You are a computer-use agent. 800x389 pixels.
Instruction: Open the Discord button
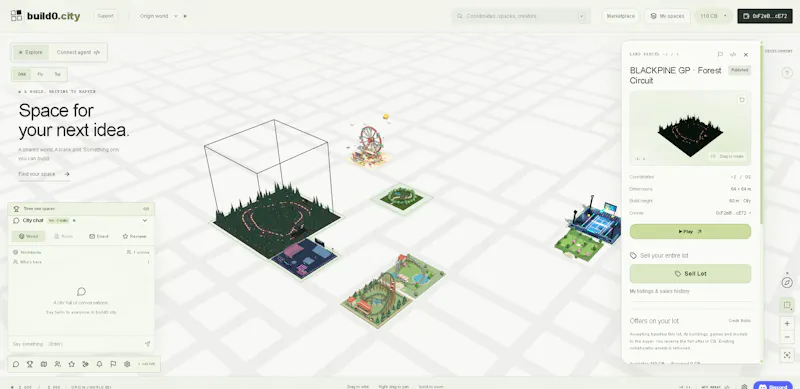point(772,386)
